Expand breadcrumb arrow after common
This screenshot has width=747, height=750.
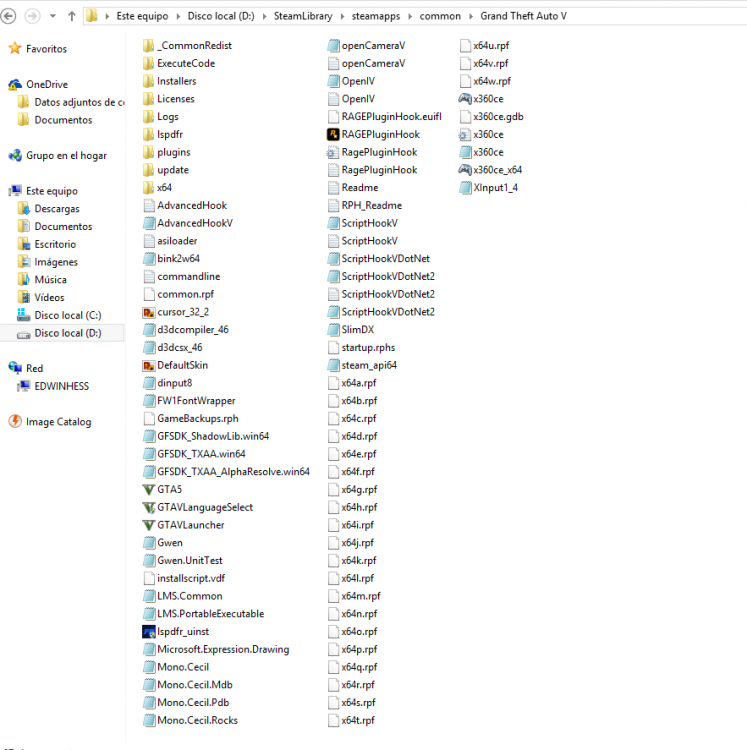point(471,16)
